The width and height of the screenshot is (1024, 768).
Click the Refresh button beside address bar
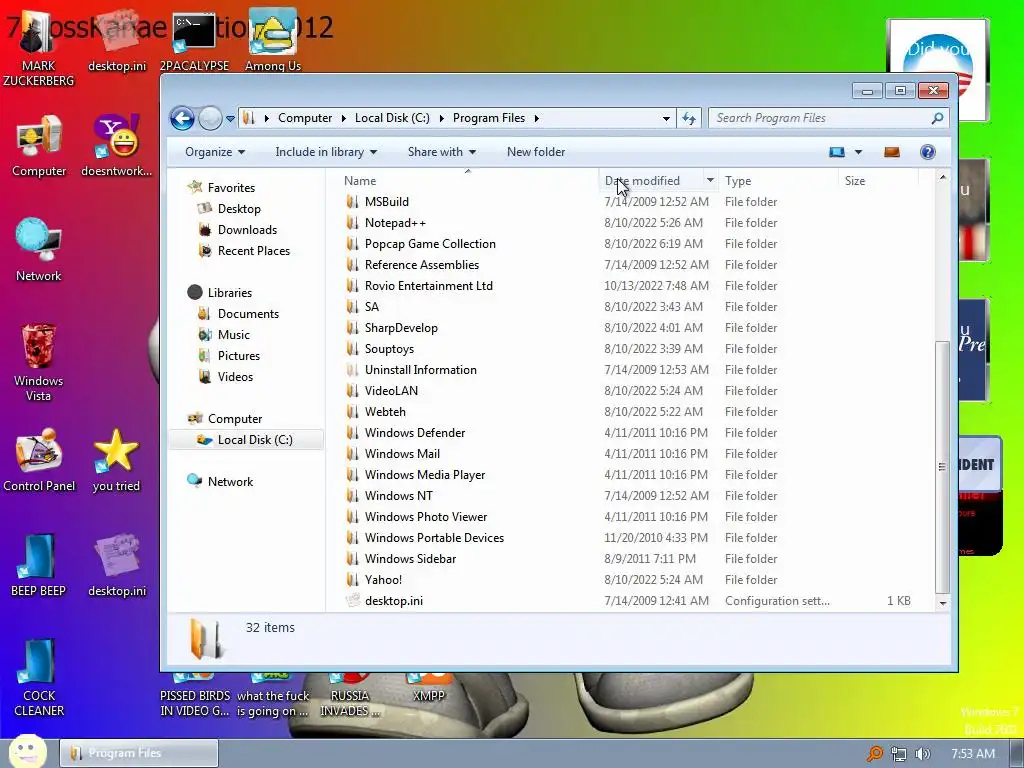click(689, 118)
